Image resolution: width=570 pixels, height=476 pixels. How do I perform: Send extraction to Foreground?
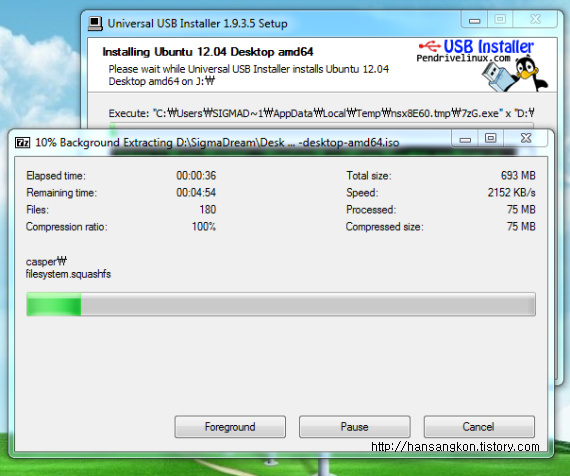click(230, 427)
